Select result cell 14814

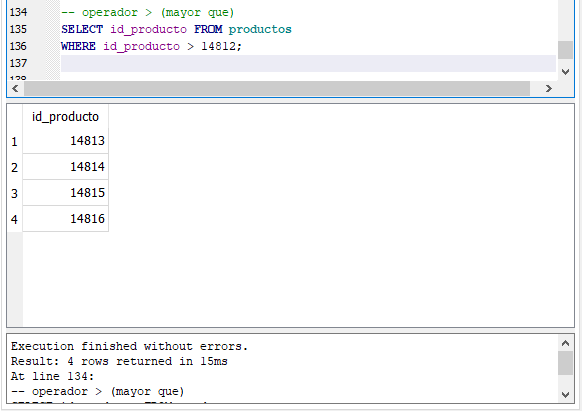pos(65,166)
